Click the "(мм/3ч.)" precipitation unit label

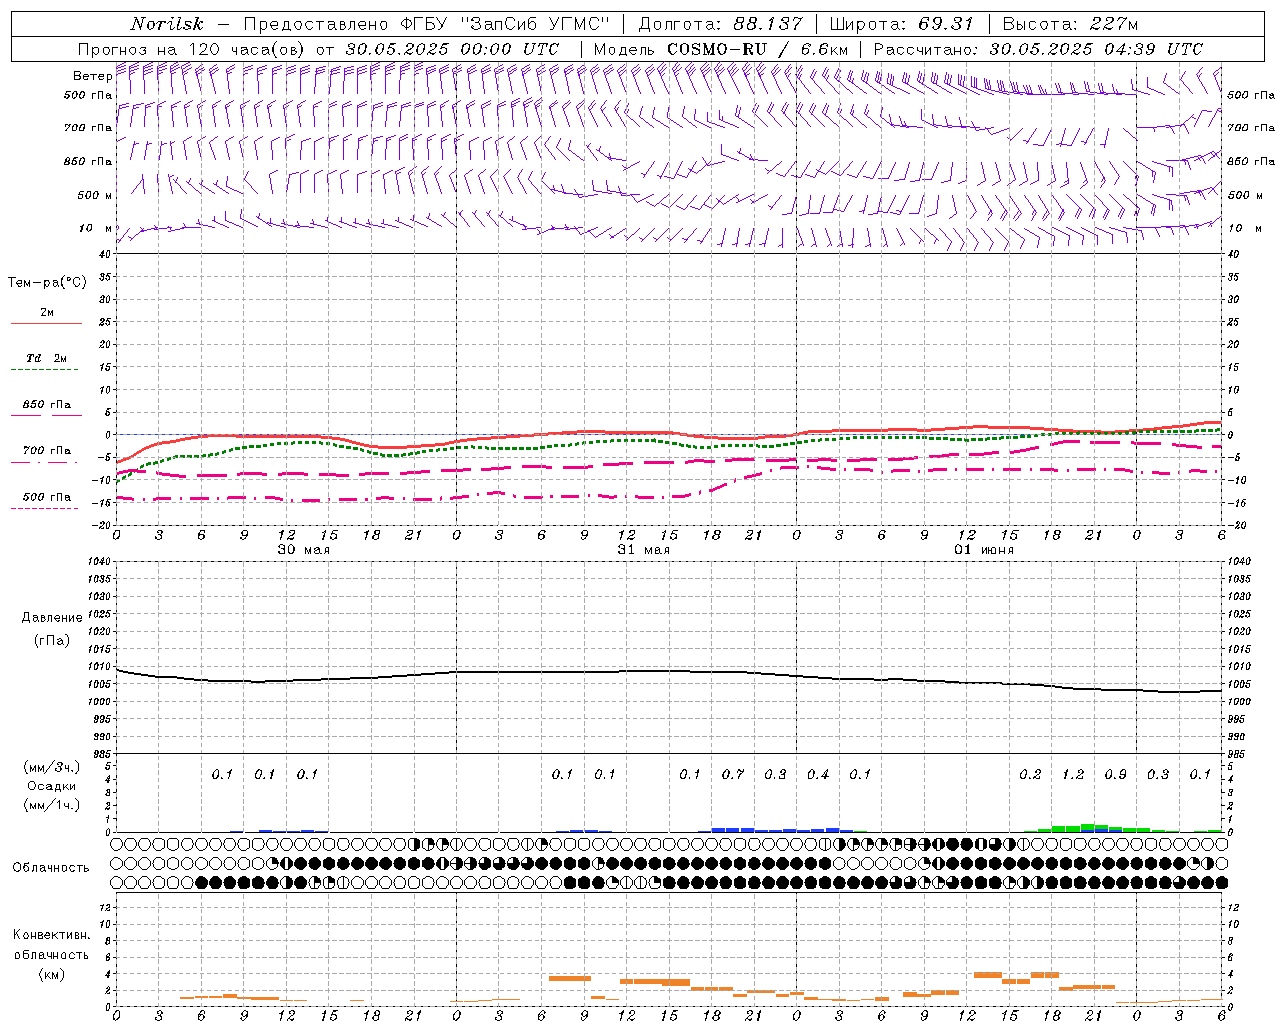coord(51,767)
